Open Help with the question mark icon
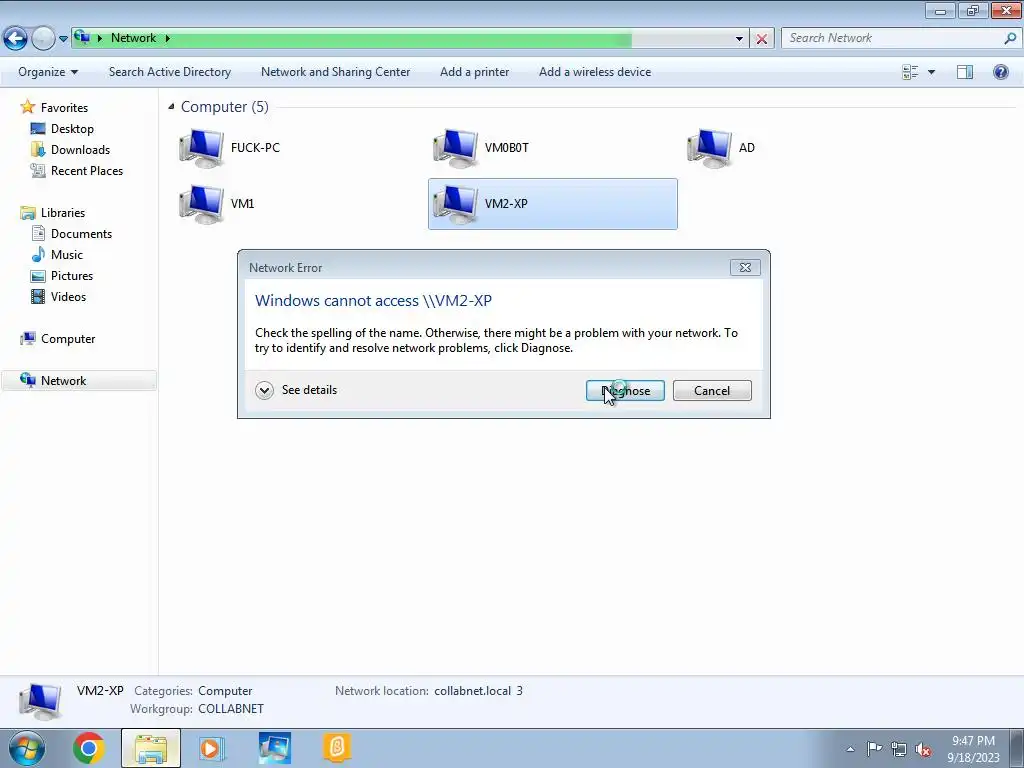This screenshot has height=768, width=1024. click(x=1000, y=72)
